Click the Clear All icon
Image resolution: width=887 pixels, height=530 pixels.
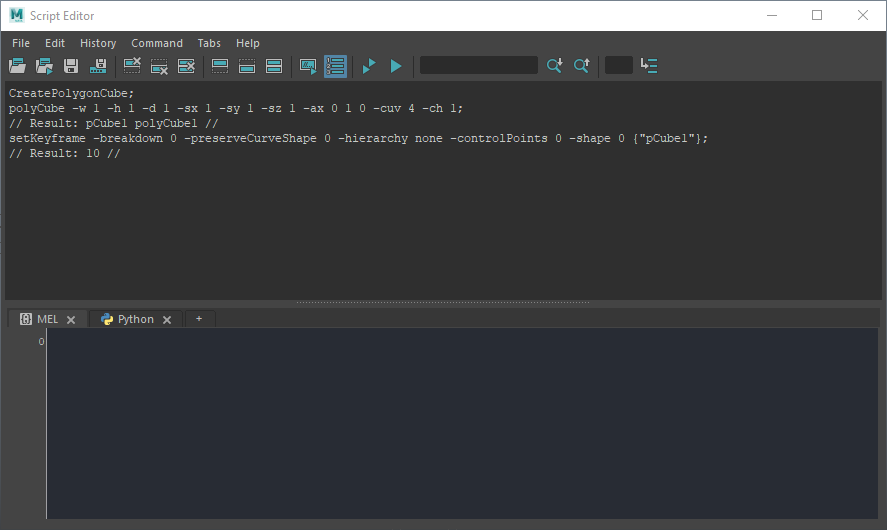[x=186, y=66]
